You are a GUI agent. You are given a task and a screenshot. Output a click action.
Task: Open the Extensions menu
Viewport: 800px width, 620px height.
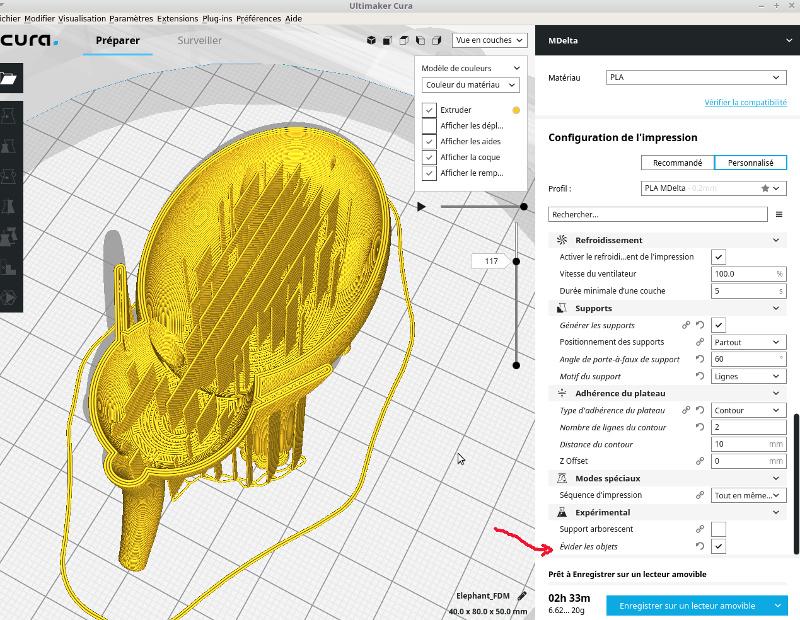click(178, 18)
